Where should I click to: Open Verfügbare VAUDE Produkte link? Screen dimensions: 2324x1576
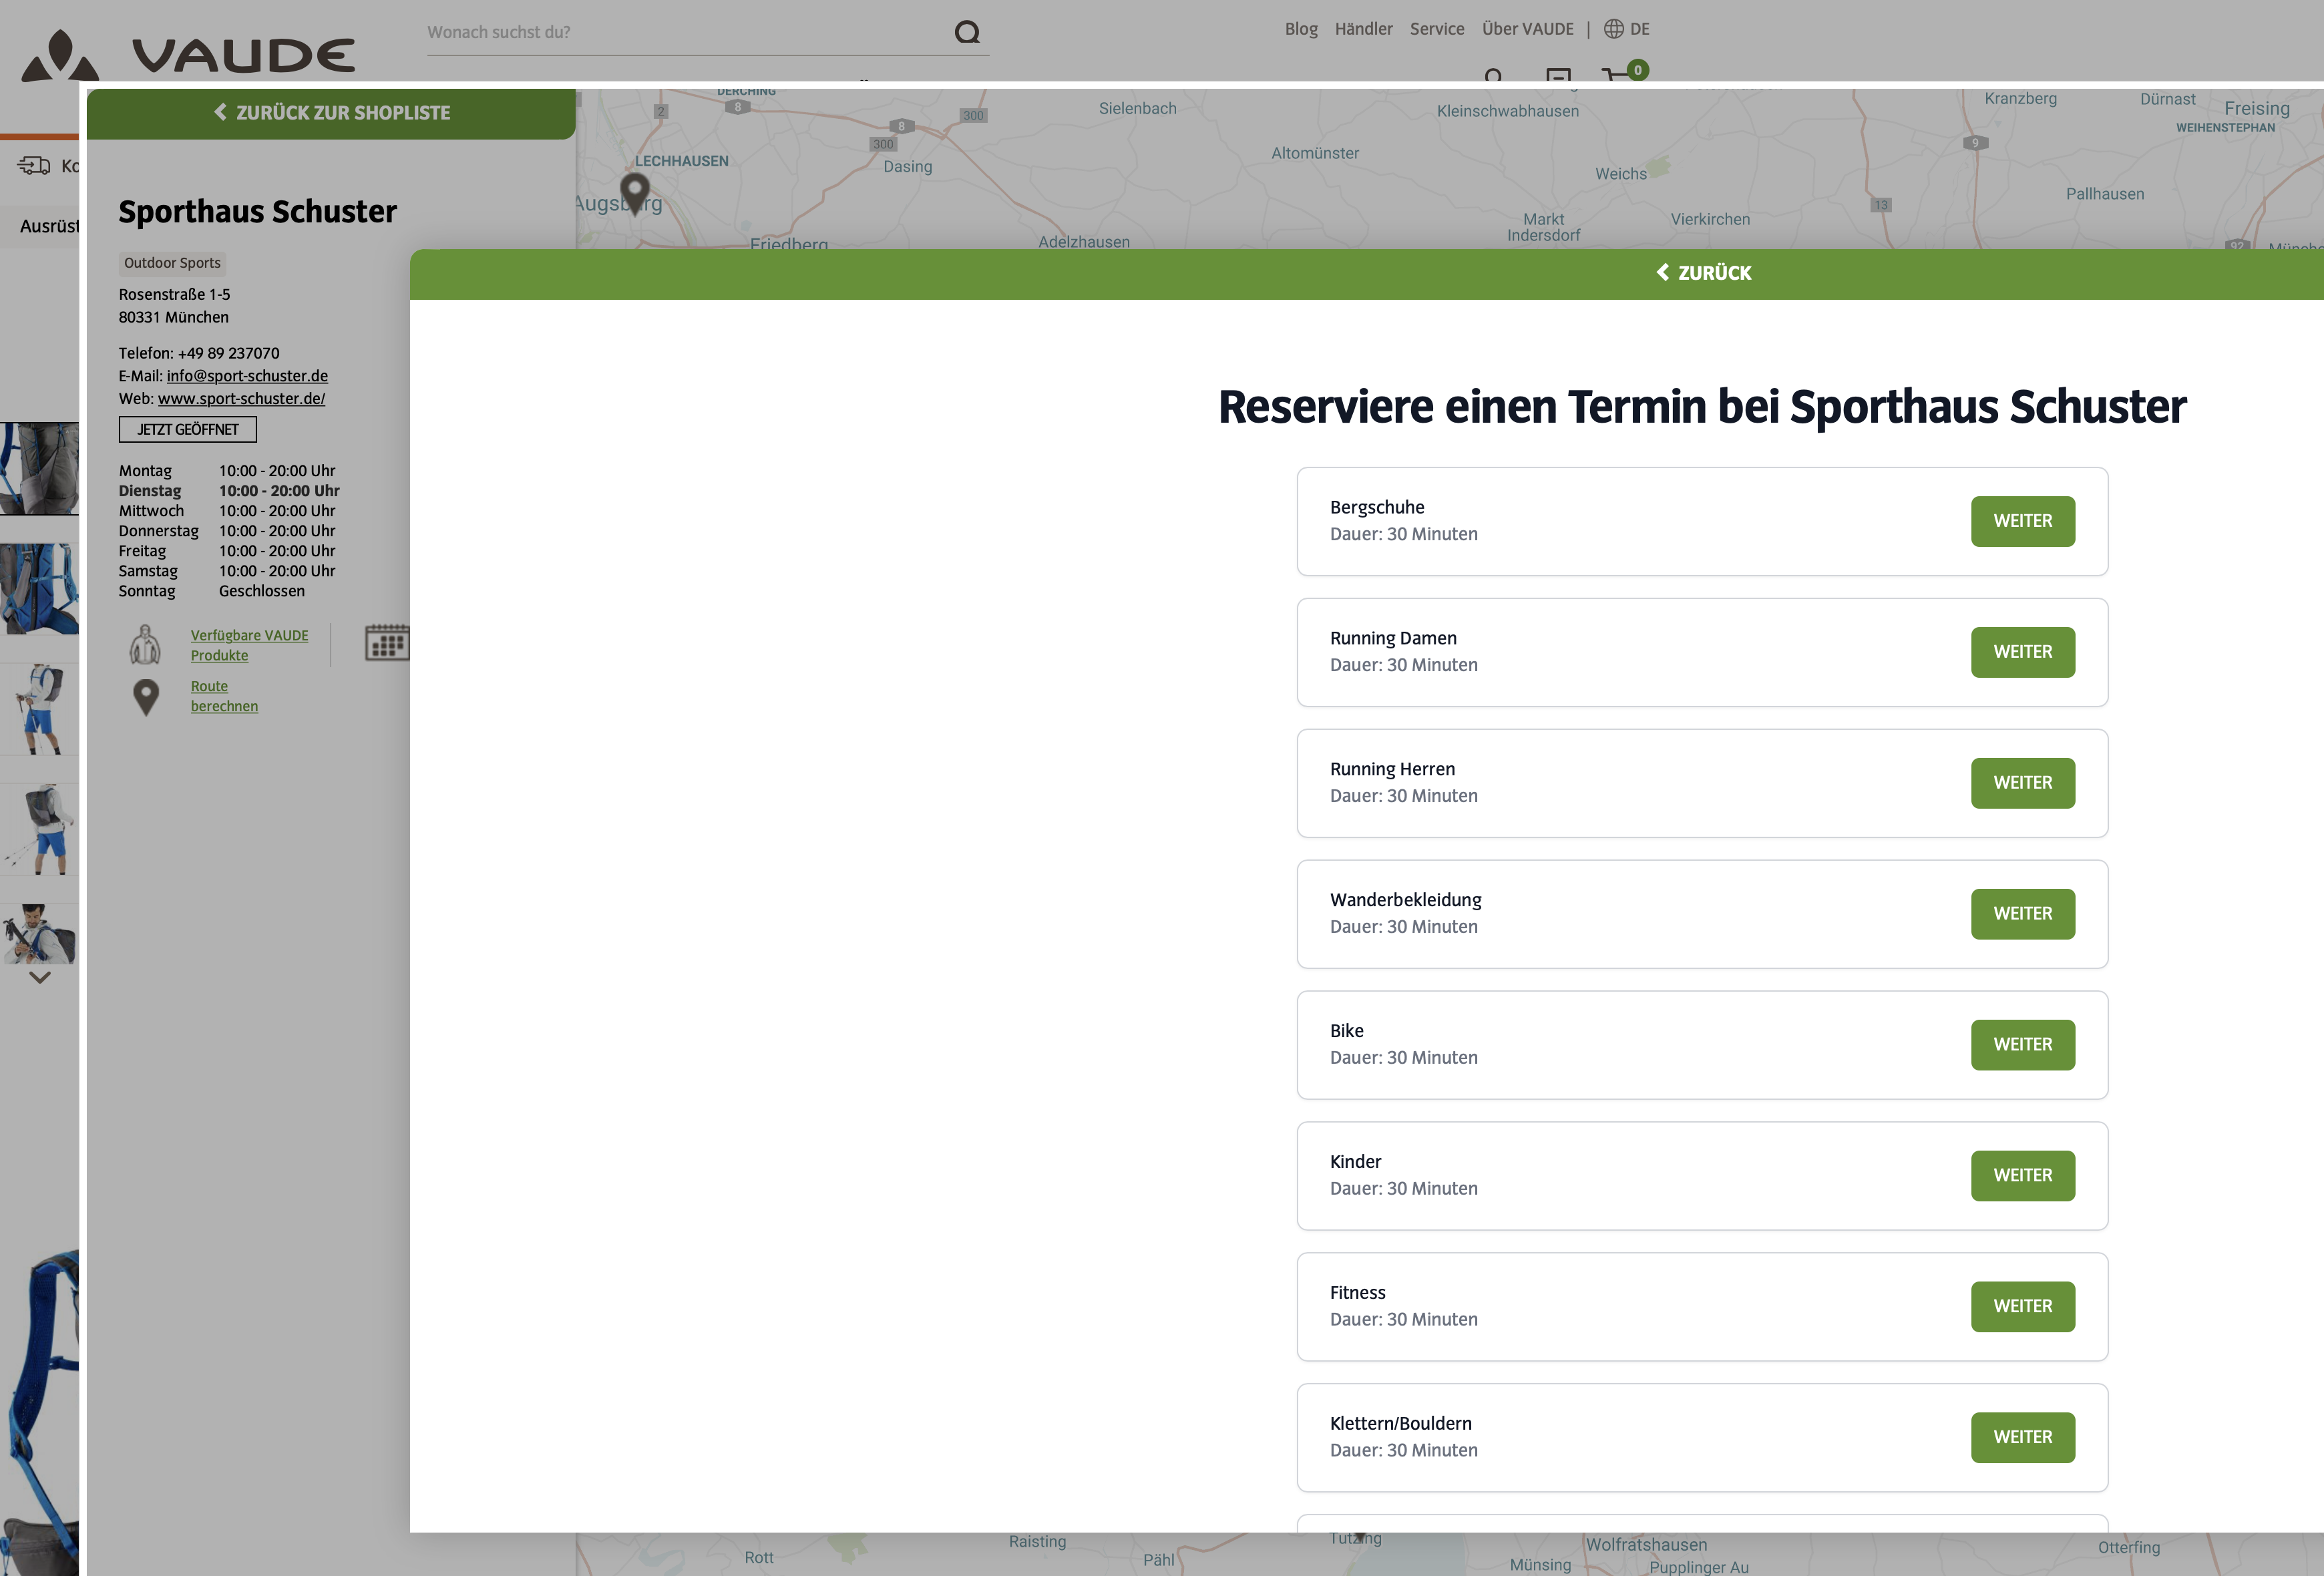pyautogui.click(x=249, y=645)
